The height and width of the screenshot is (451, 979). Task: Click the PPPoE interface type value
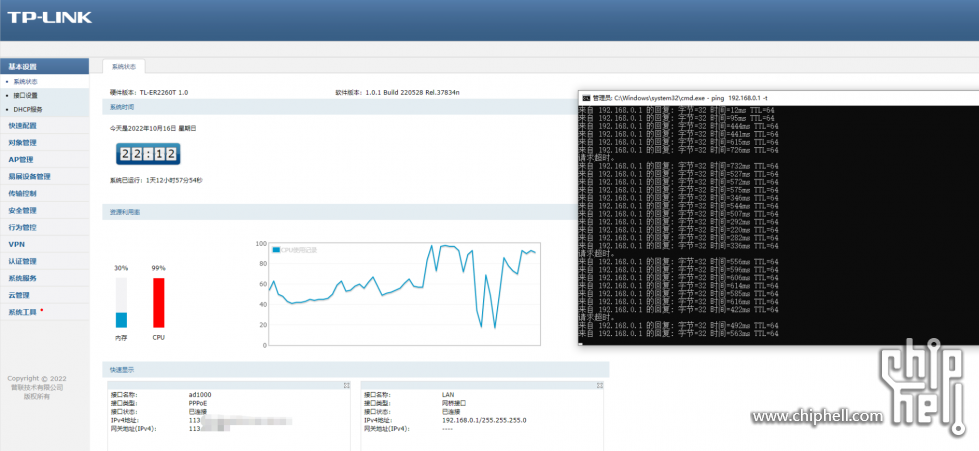point(199,404)
